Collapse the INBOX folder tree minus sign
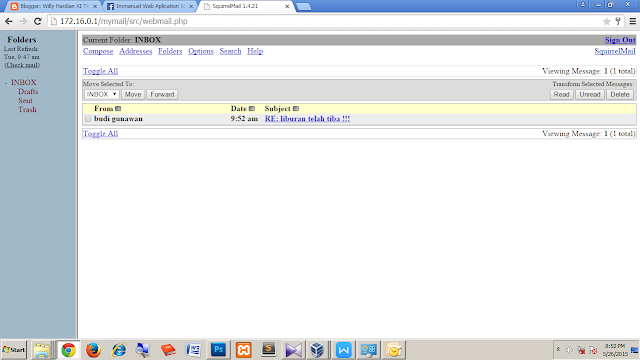640x360 pixels. (6, 83)
